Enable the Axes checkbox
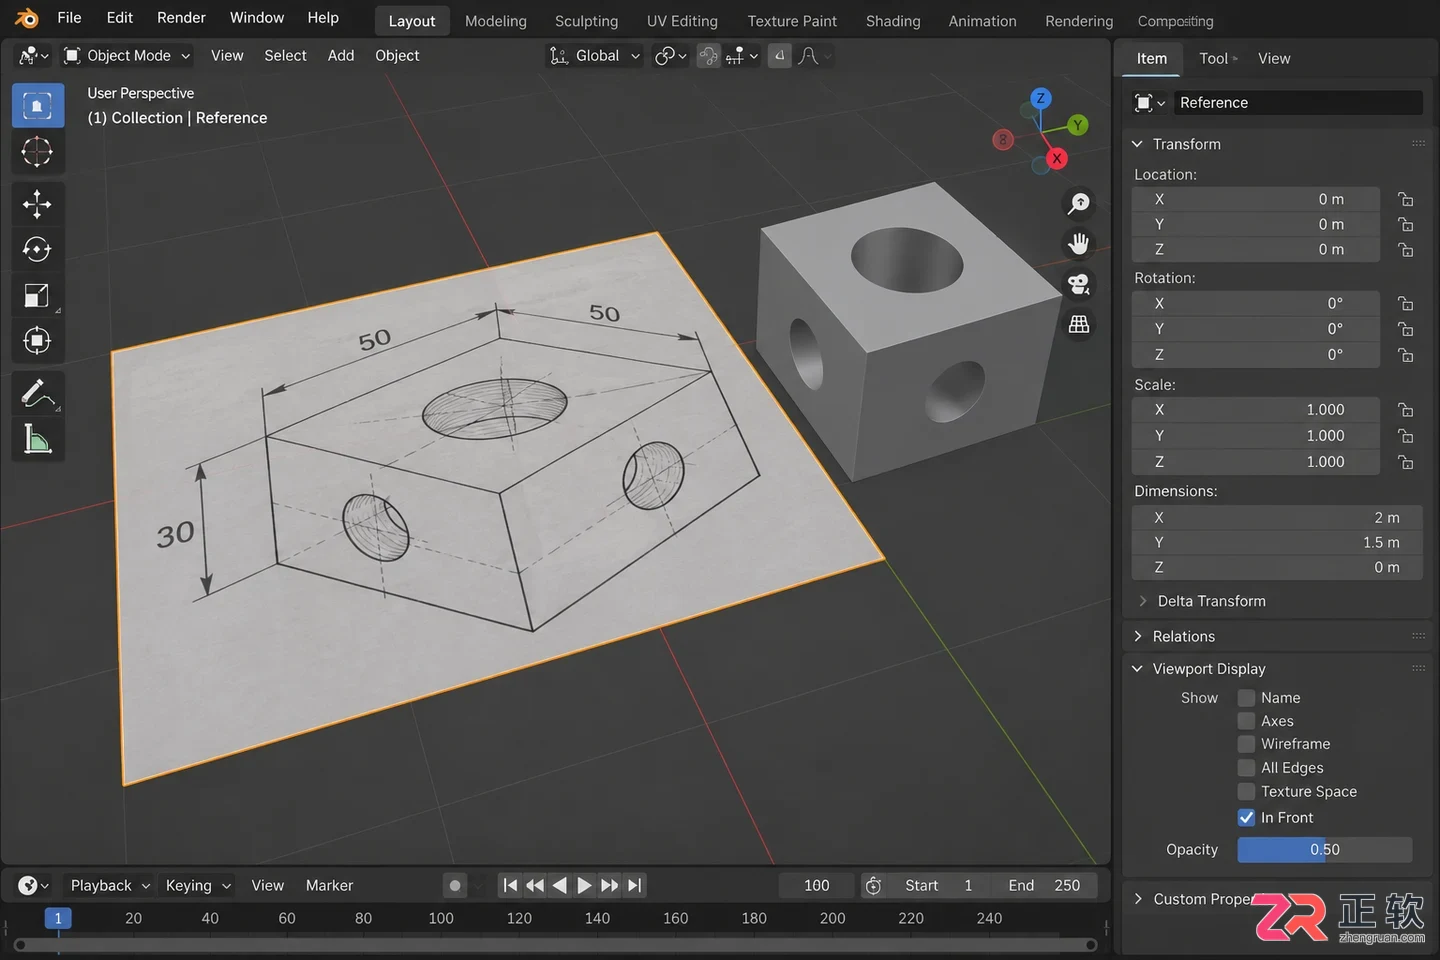 click(x=1246, y=721)
